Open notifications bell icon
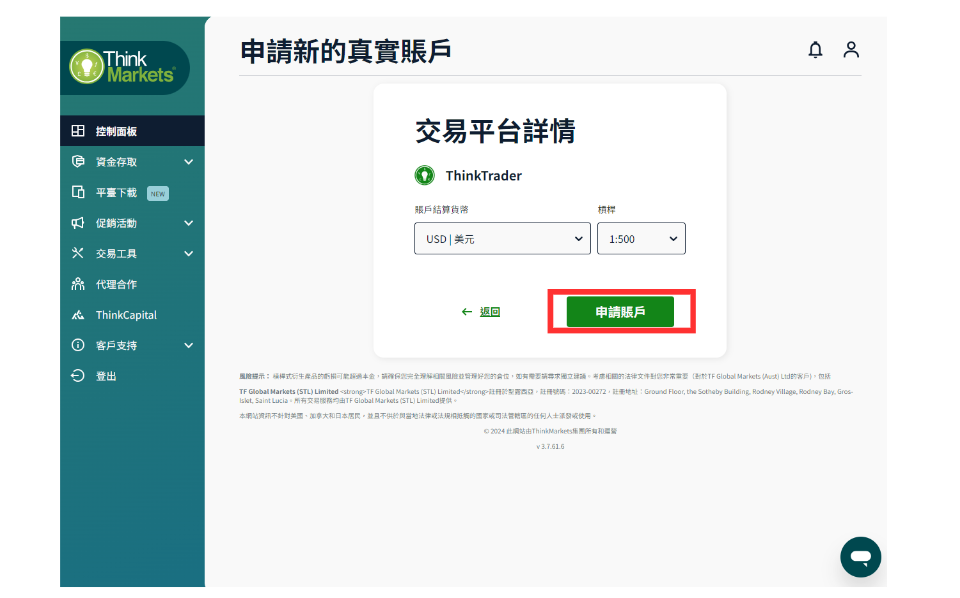Image resolution: width=960 pixels, height=598 pixels. (815, 50)
